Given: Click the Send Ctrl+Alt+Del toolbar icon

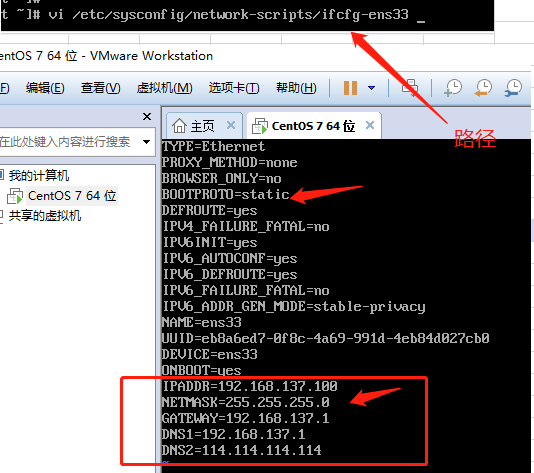Looking at the screenshot, I should point(410,88).
